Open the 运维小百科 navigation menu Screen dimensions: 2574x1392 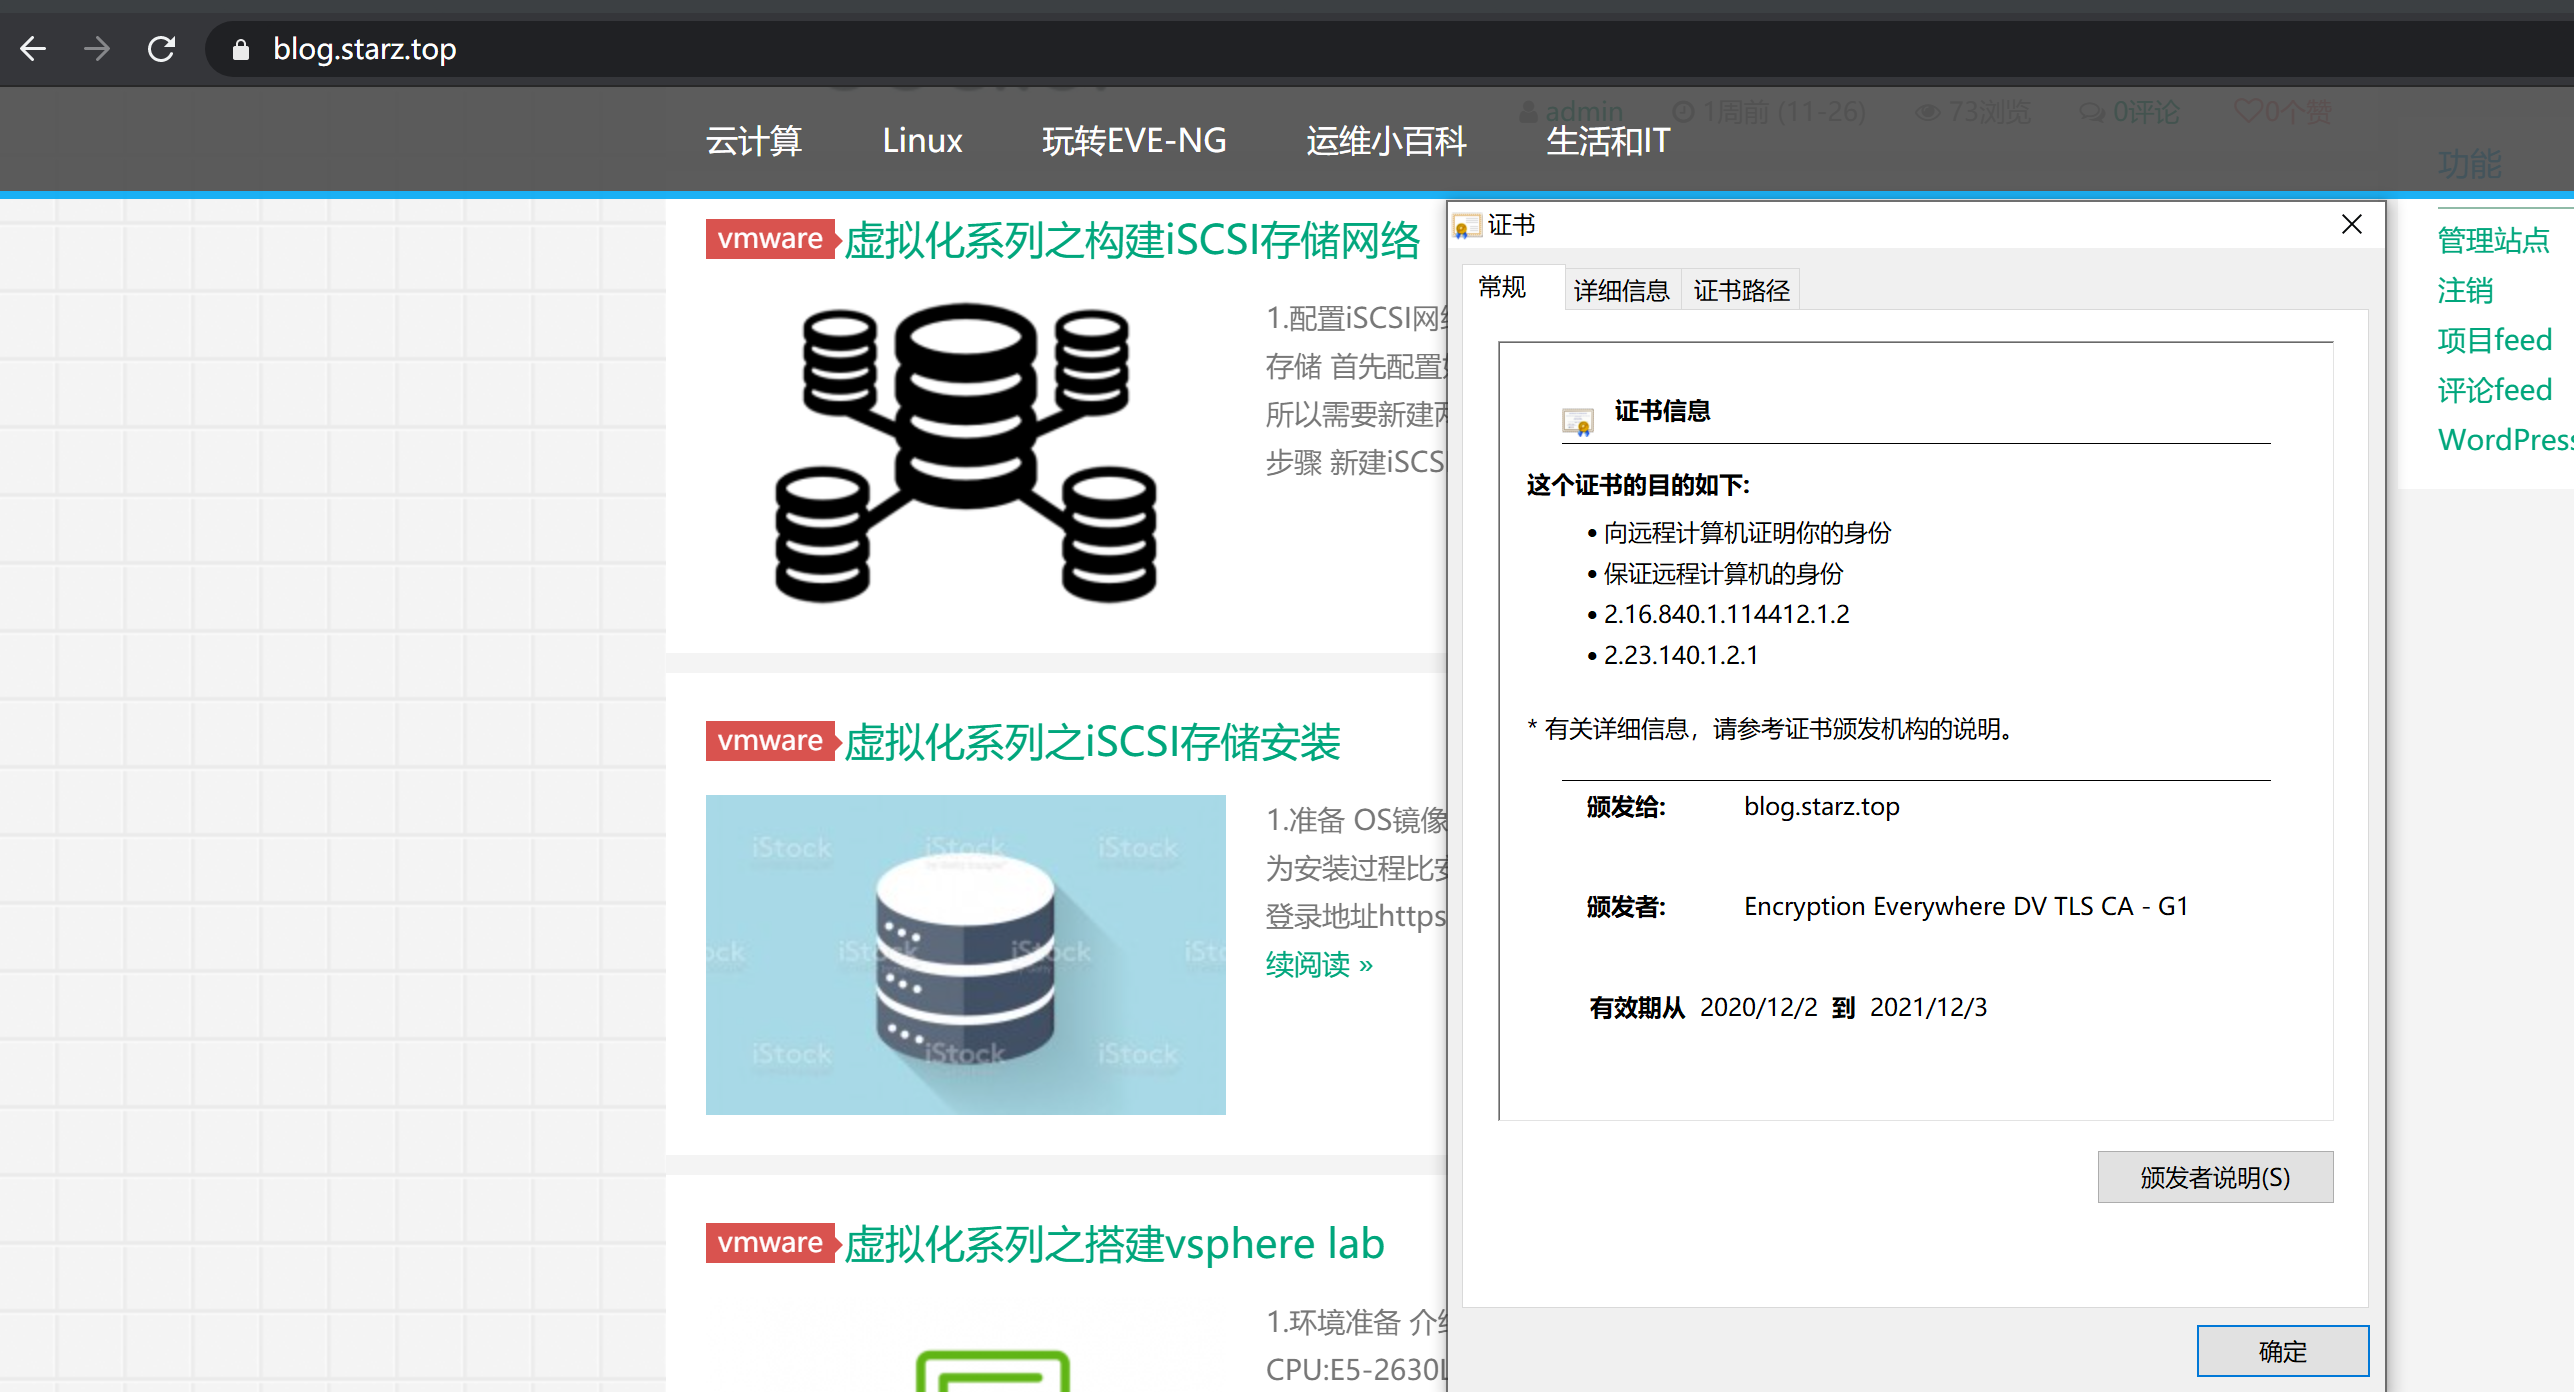point(1386,141)
